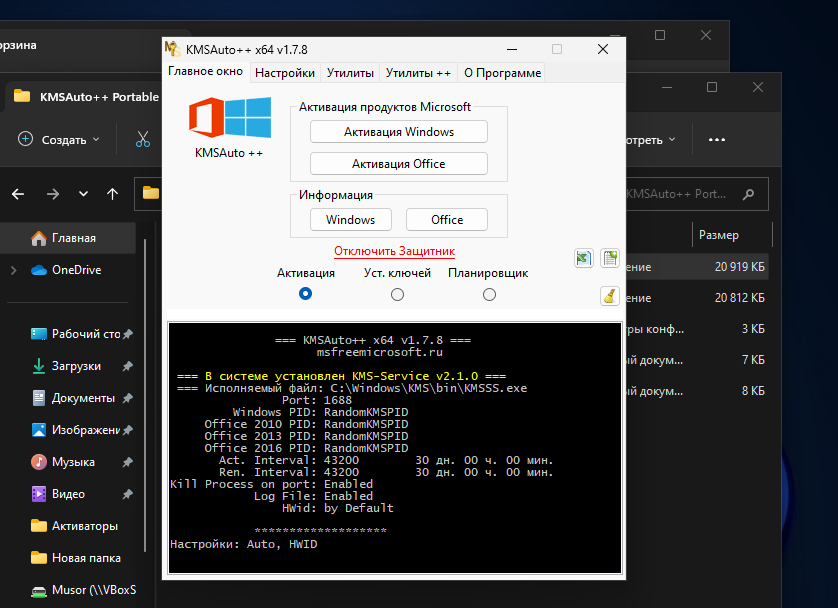Click the KMSAuto title bar app icon
Screen dimensions: 838x608
[x=173, y=49]
